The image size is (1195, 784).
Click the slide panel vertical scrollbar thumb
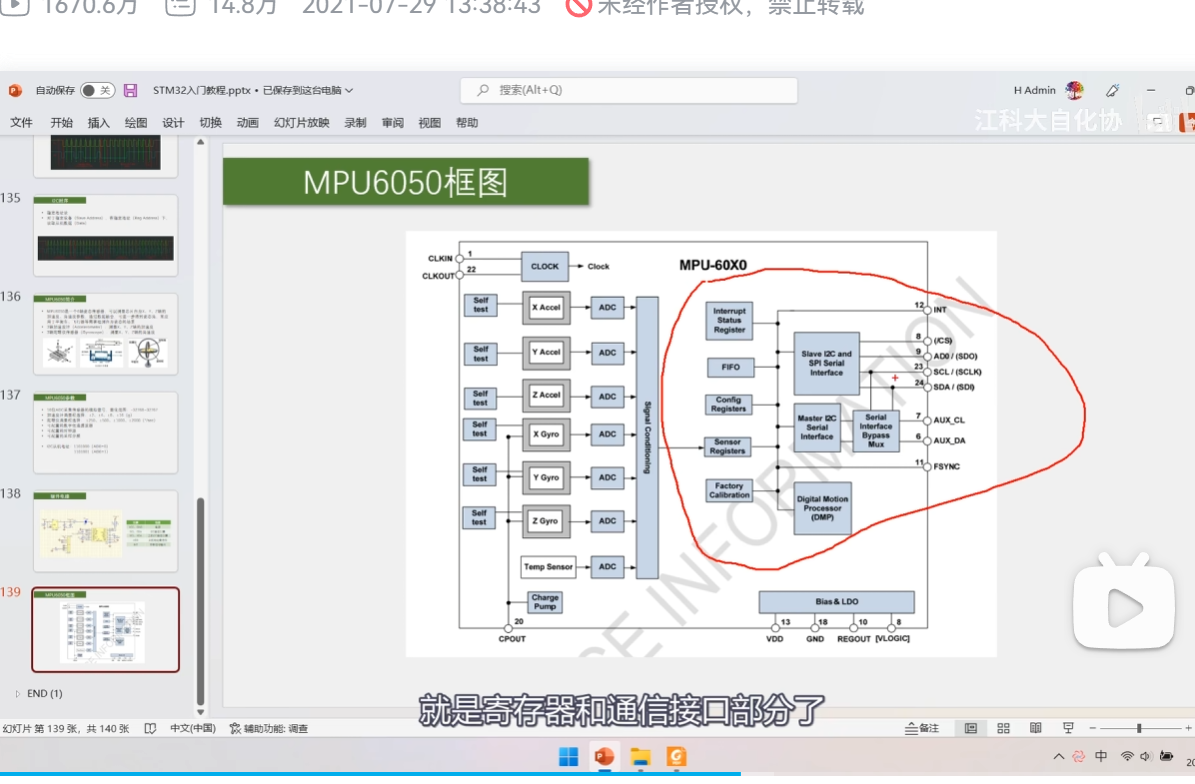click(x=200, y=600)
